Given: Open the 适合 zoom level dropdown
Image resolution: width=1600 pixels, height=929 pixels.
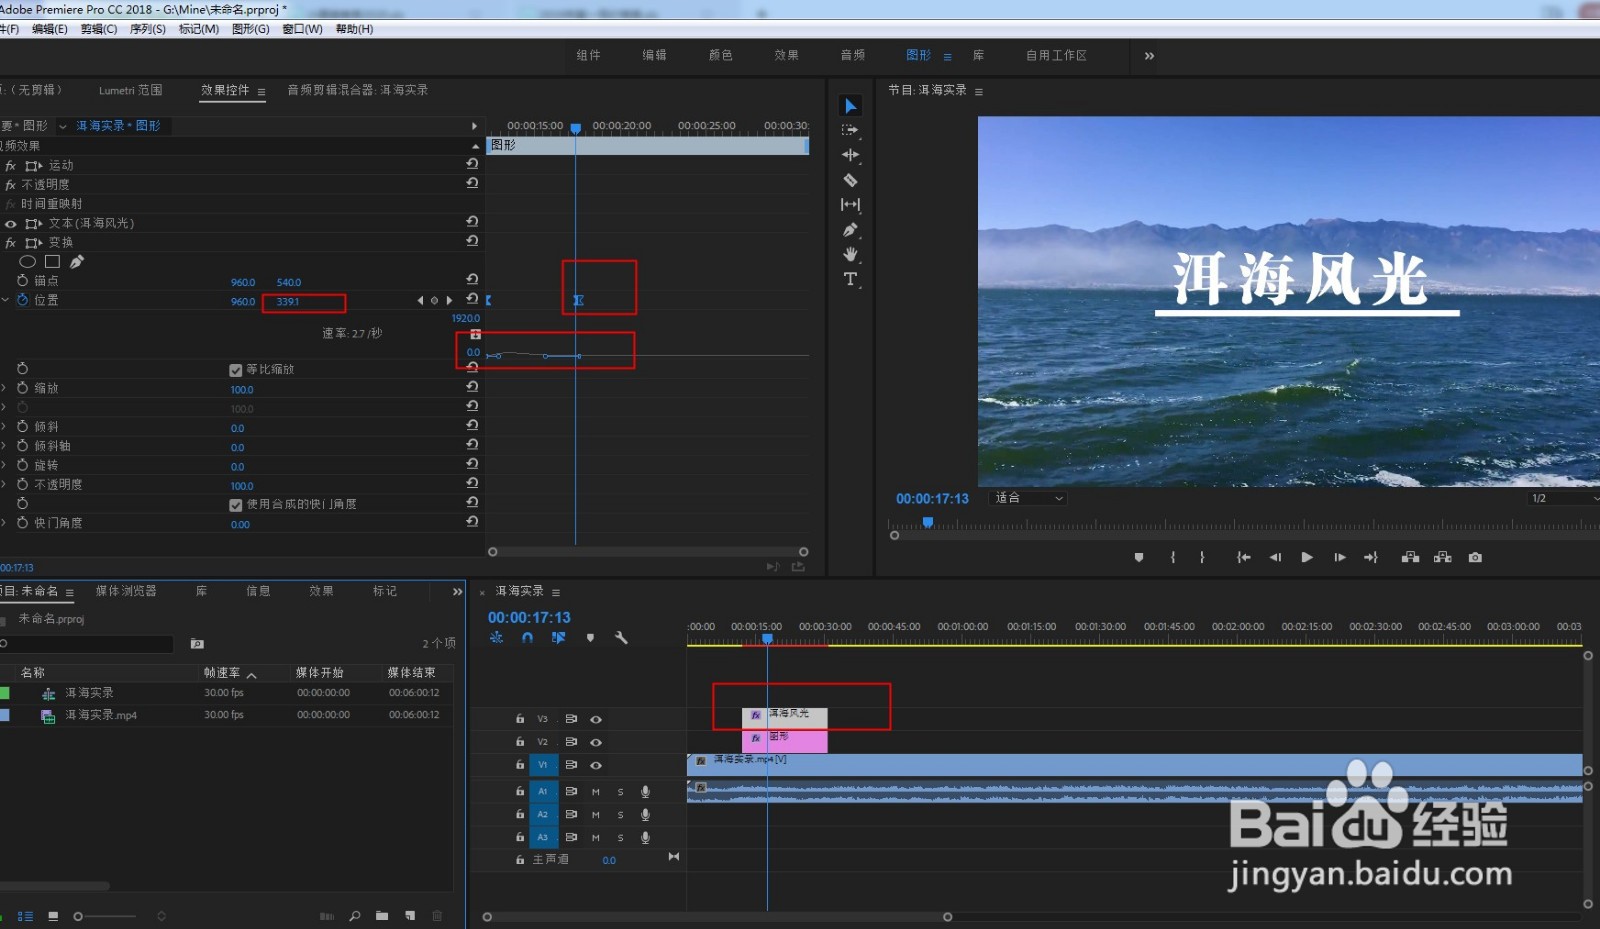Looking at the screenshot, I should pyautogui.click(x=1028, y=498).
